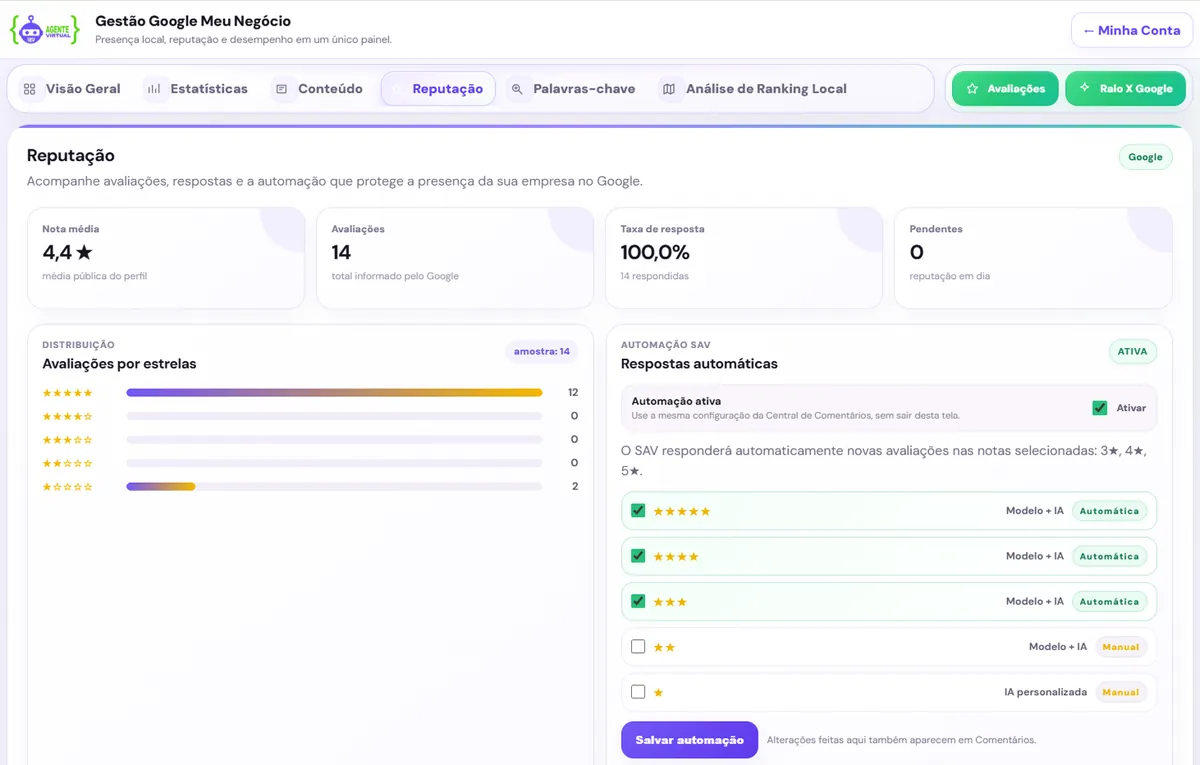Click the sparkle icon in Raio X Google

1084,88
